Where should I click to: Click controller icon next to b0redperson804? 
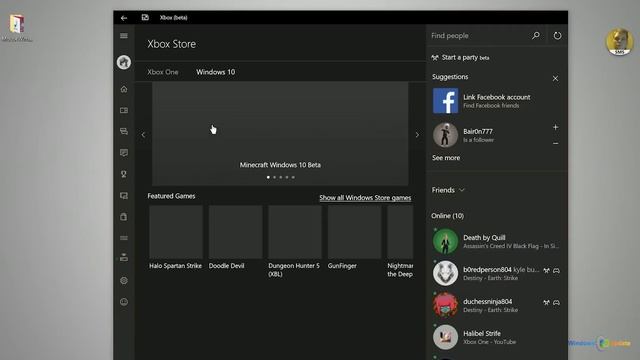[x=556, y=271]
